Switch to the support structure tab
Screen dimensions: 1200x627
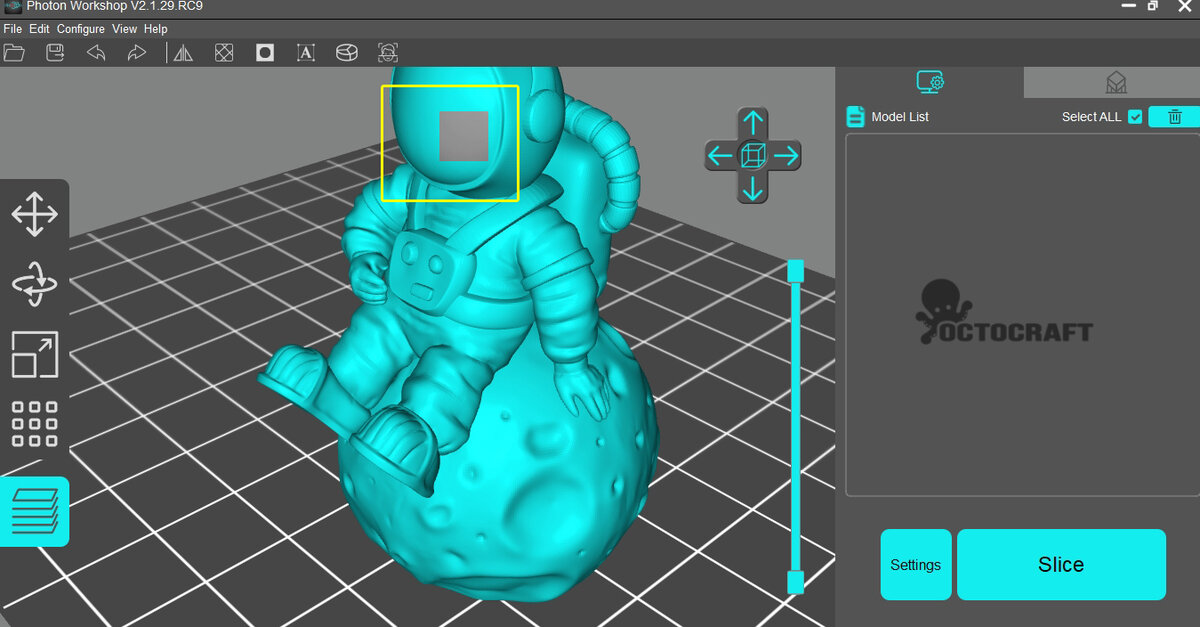tap(1115, 82)
